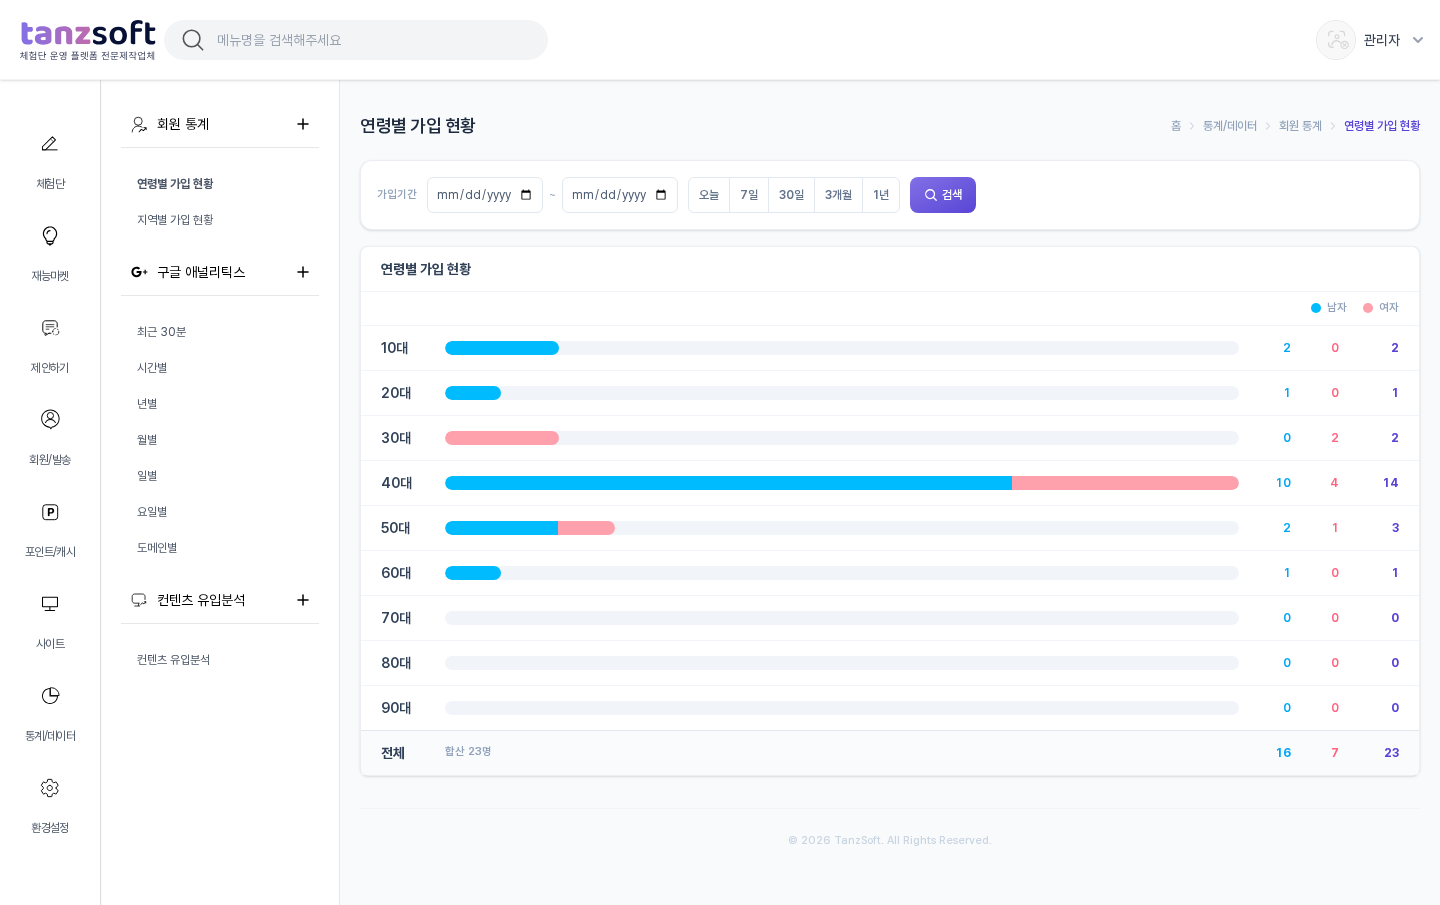Open the 최근 30분 analytics menu
This screenshot has height=905, width=1440.
pyautogui.click(x=162, y=332)
